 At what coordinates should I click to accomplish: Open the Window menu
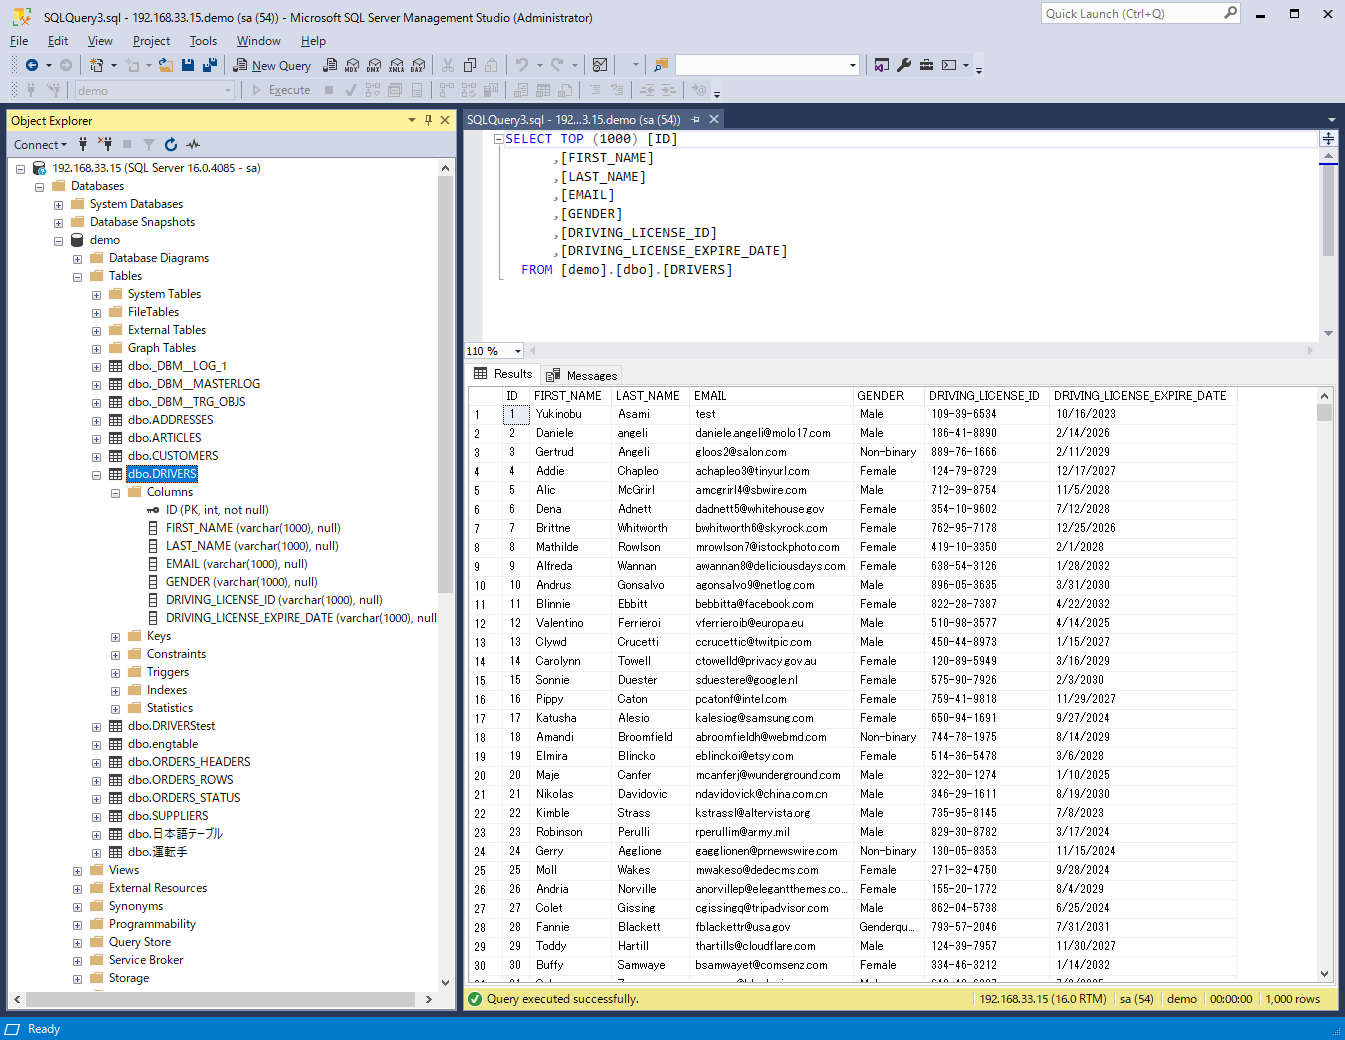(258, 41)
